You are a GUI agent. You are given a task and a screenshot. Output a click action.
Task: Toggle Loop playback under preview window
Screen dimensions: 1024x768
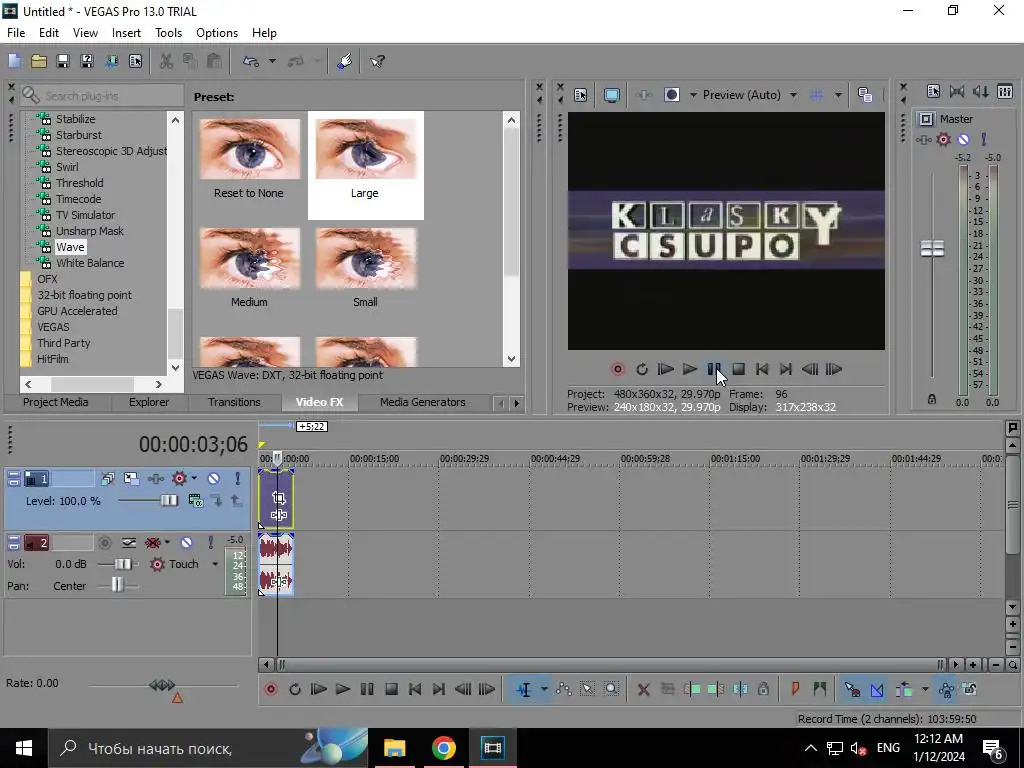tap(642, 370)
